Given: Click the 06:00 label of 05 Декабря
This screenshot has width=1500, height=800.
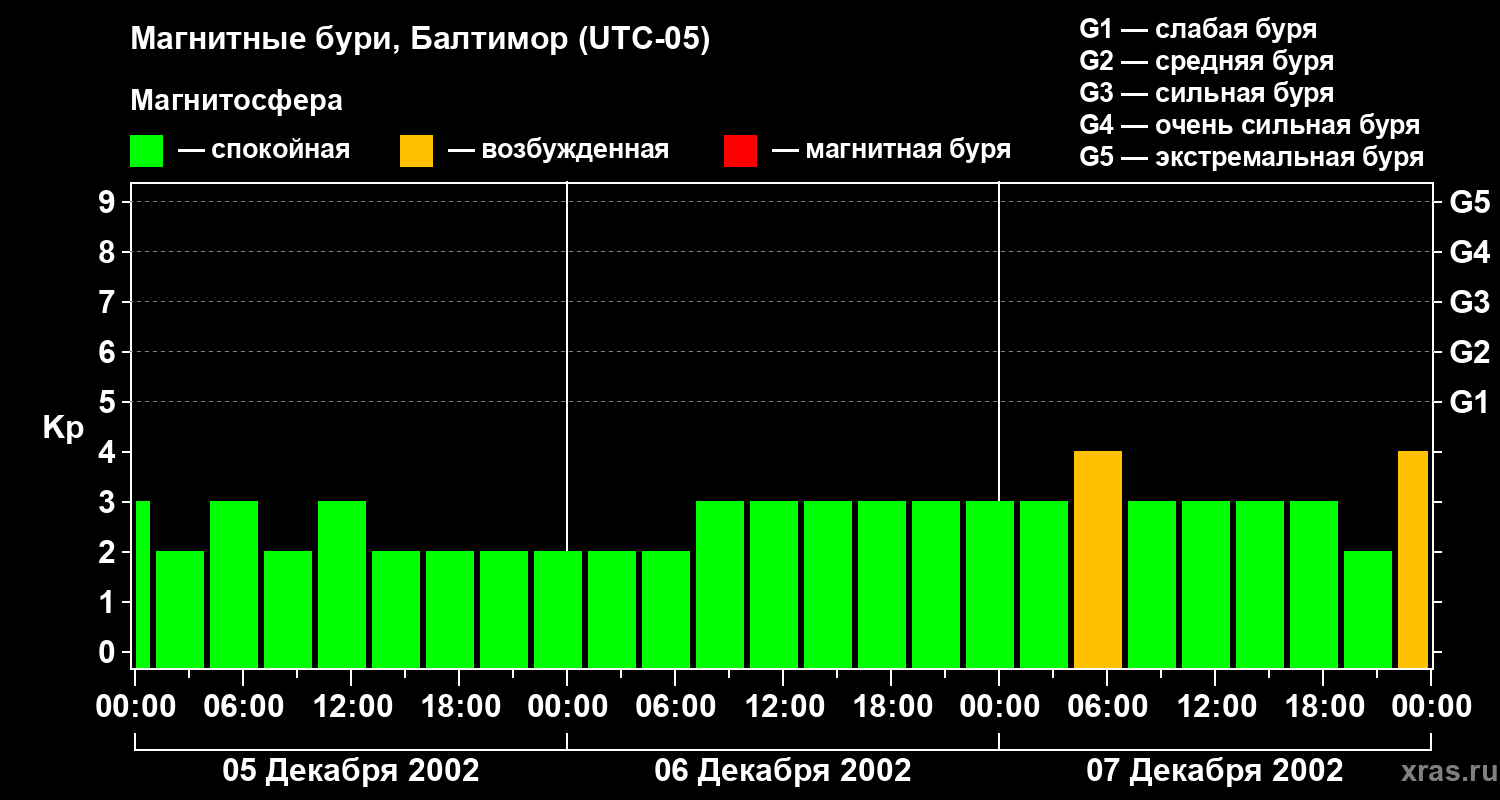Looking at the screenshot, I should tap(243, 707).
